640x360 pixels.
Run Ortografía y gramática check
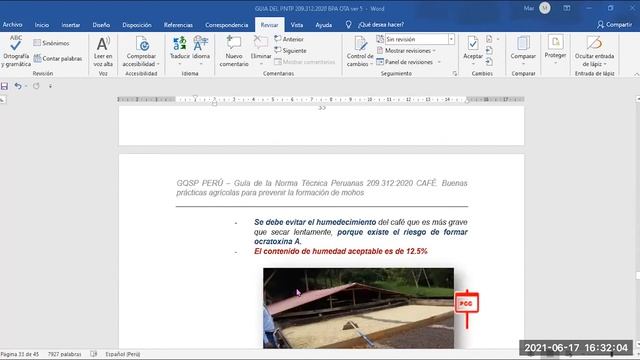[16, 51]
